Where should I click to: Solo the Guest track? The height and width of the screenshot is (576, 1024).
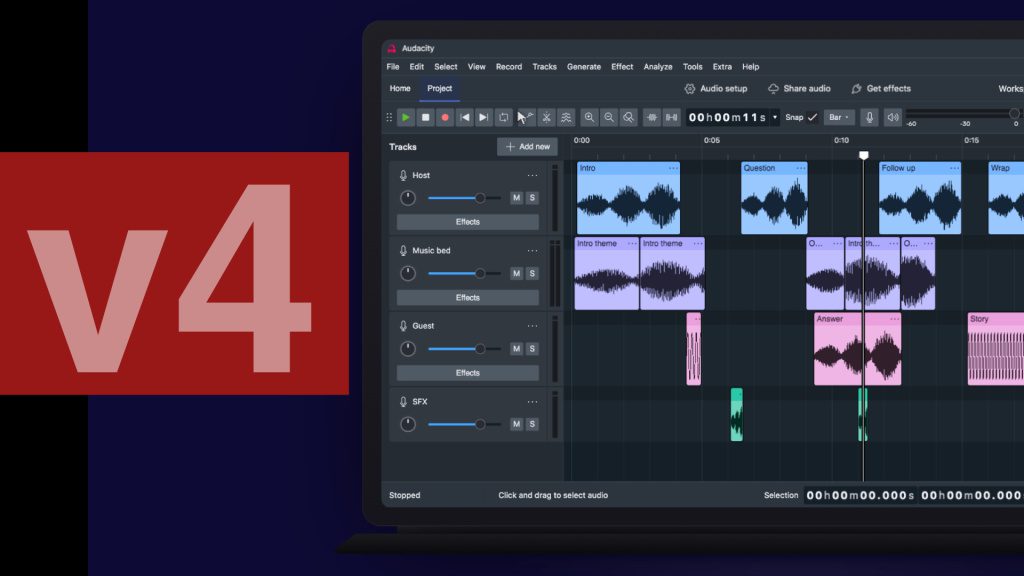[x=532, y=349]
